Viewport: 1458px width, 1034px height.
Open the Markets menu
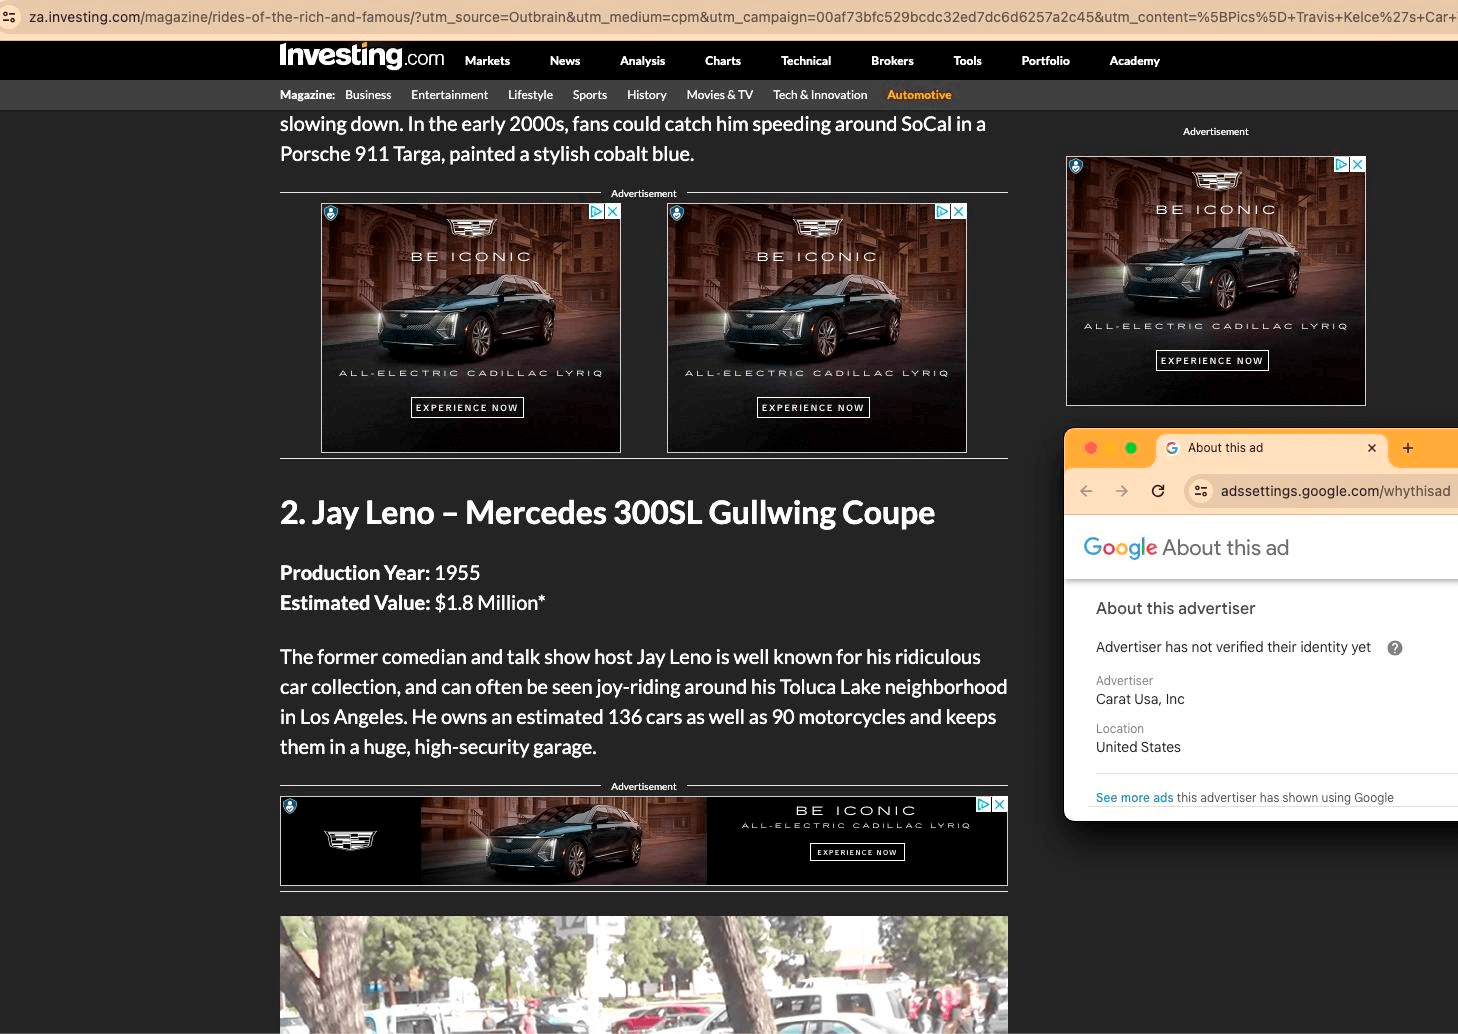(x=487, y=61)
